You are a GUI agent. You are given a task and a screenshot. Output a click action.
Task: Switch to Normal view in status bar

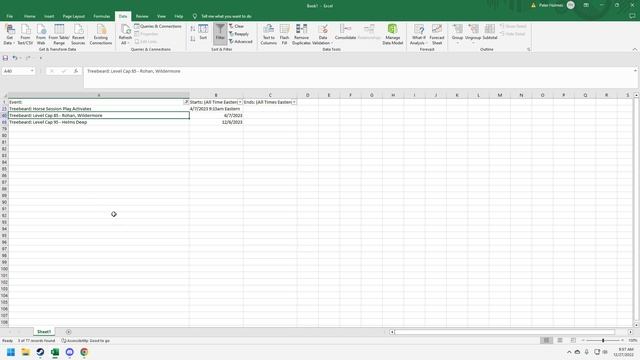[546, 340]
